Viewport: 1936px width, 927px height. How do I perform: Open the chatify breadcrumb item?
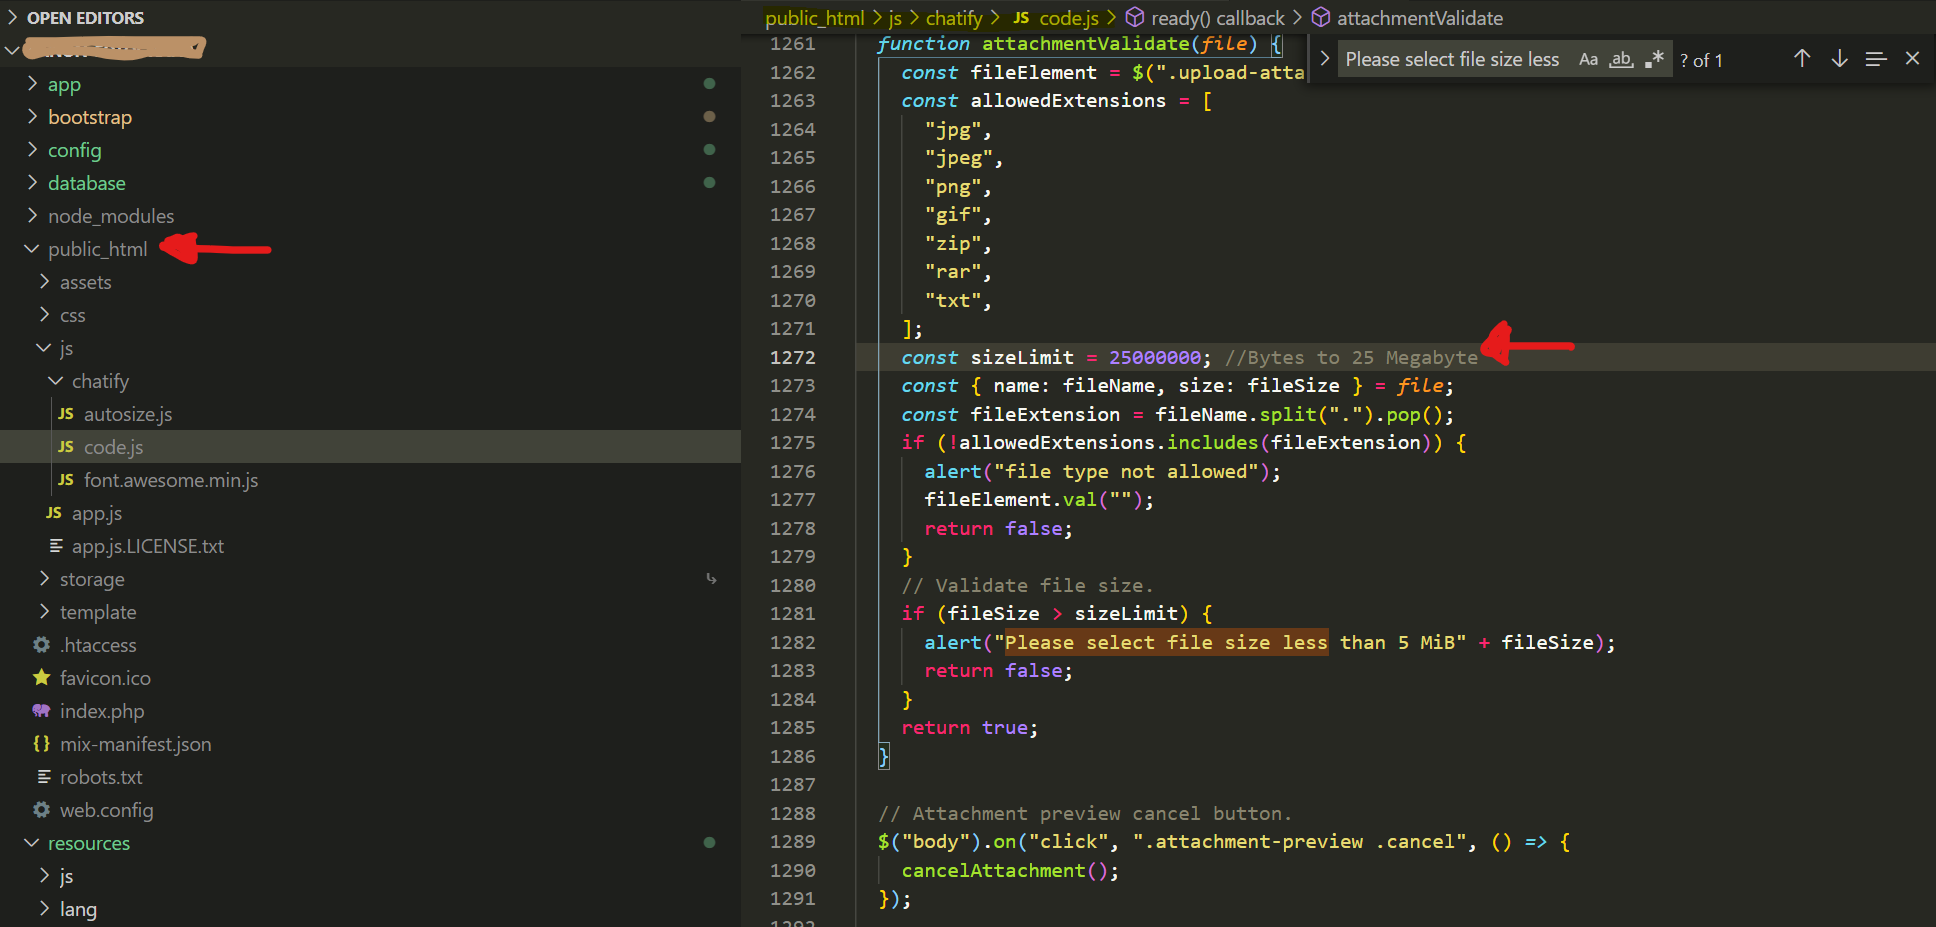coord(954,17)
